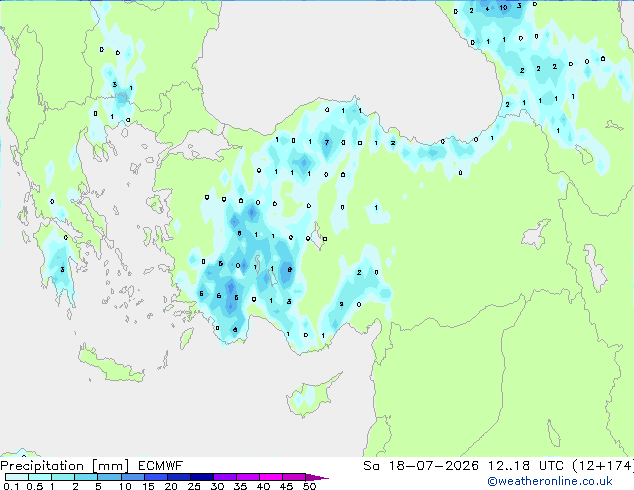Click the '(12+174)' forecast offset text

603,466
